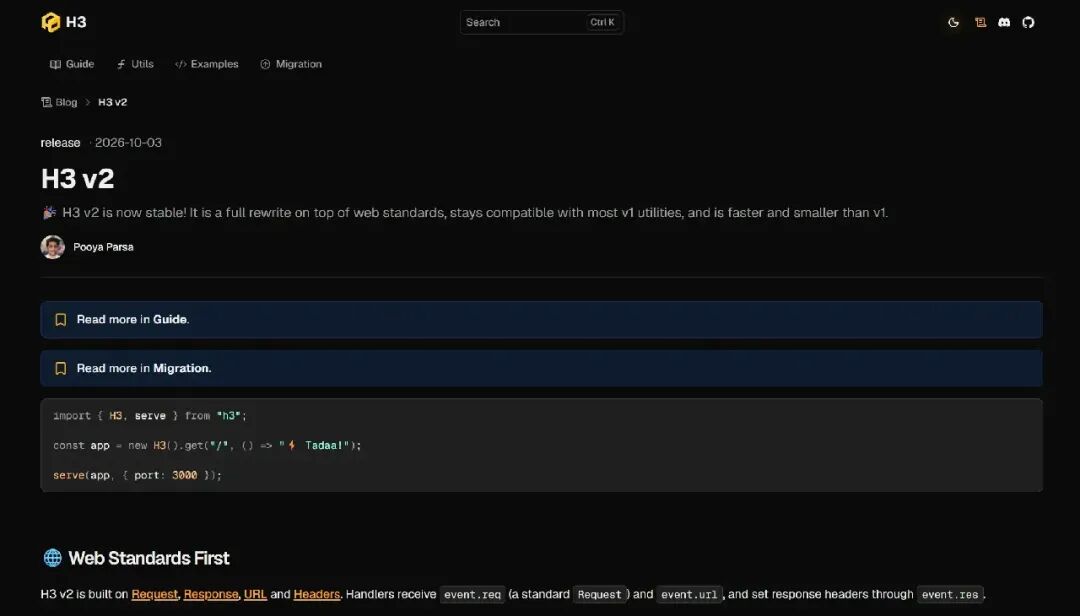Open the Response hyperlink
Viewport: 1080px width, 616px height.
pyautogui.click(x=211, y=594)
